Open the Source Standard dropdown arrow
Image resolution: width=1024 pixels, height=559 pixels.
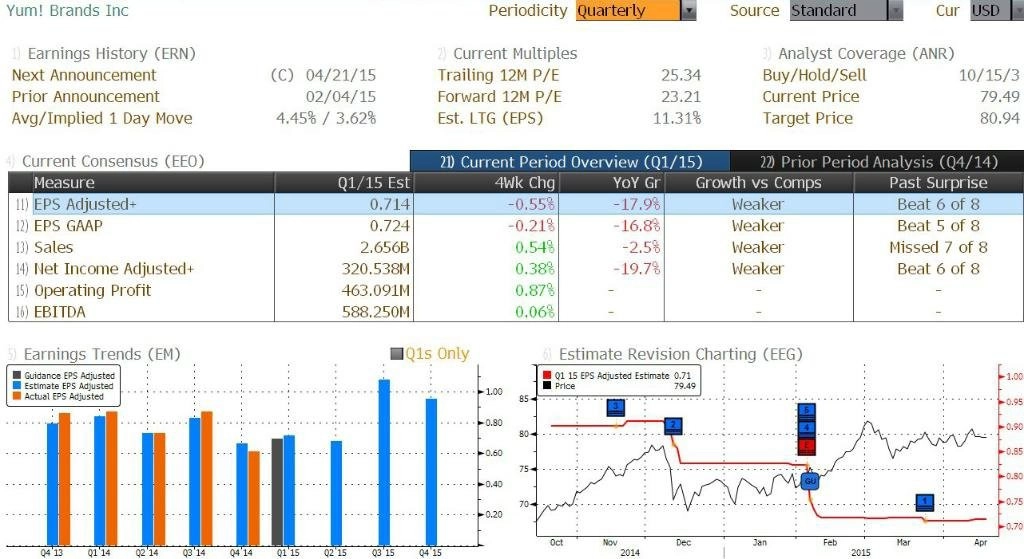click(895, 10)
